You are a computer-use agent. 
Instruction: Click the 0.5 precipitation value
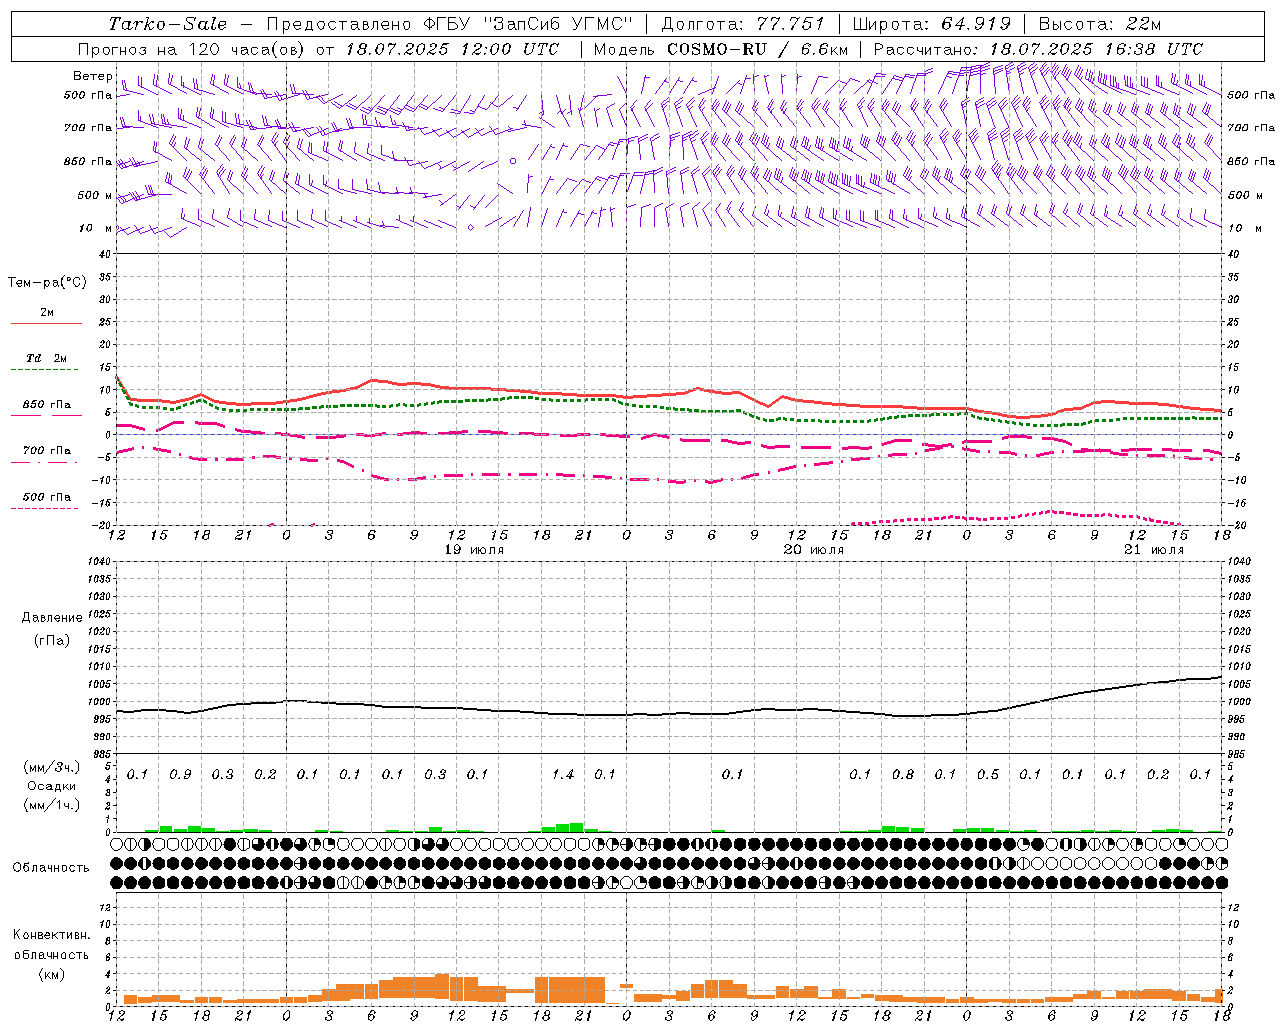(x=988, y=775)
